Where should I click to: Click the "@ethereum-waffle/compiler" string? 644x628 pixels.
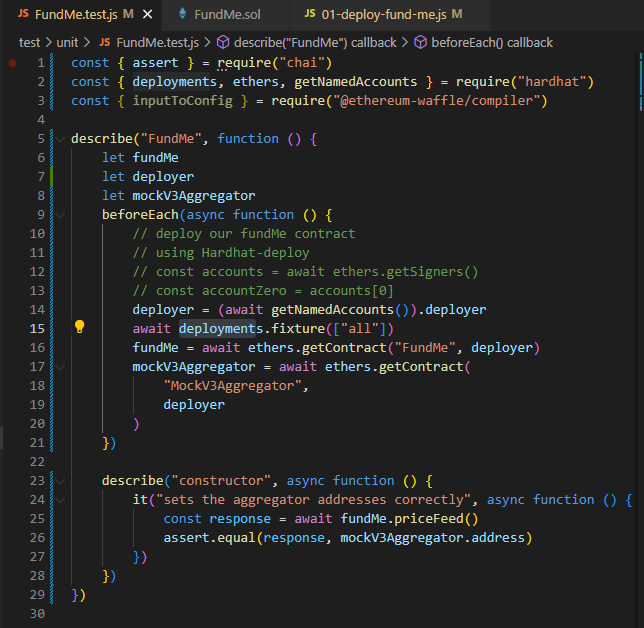(x=437, y=101)
